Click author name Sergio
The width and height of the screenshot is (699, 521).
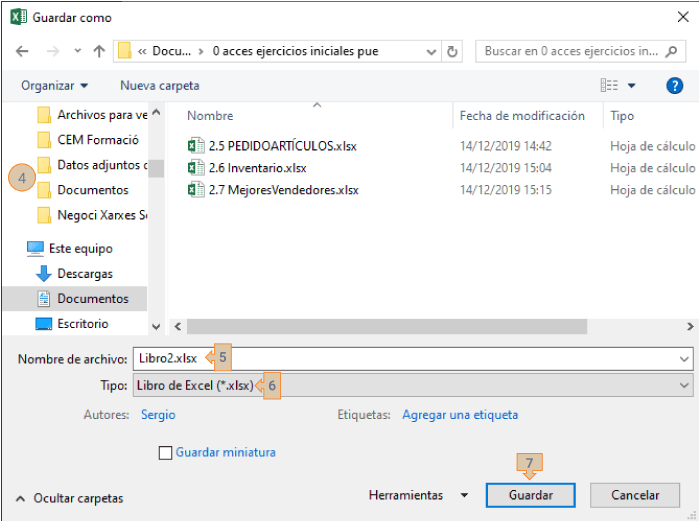click(x=158, y=415)
